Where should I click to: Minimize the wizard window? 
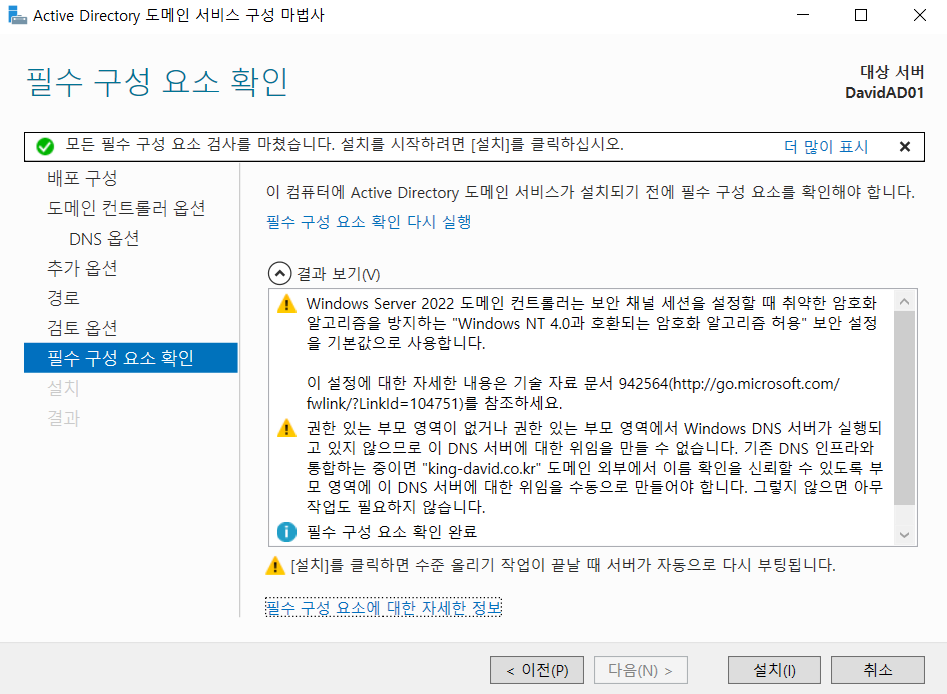pyautogui.click(x=803, y=15)
